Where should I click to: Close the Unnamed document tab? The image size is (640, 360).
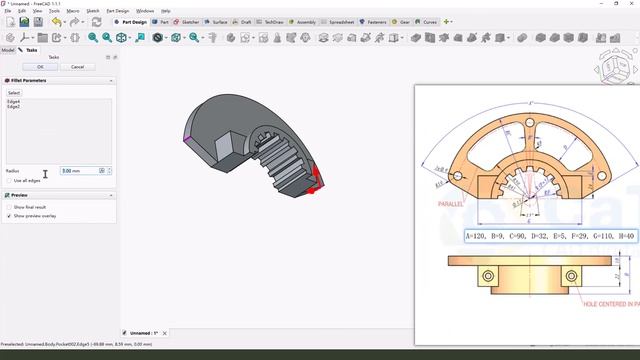coord(164,333)
